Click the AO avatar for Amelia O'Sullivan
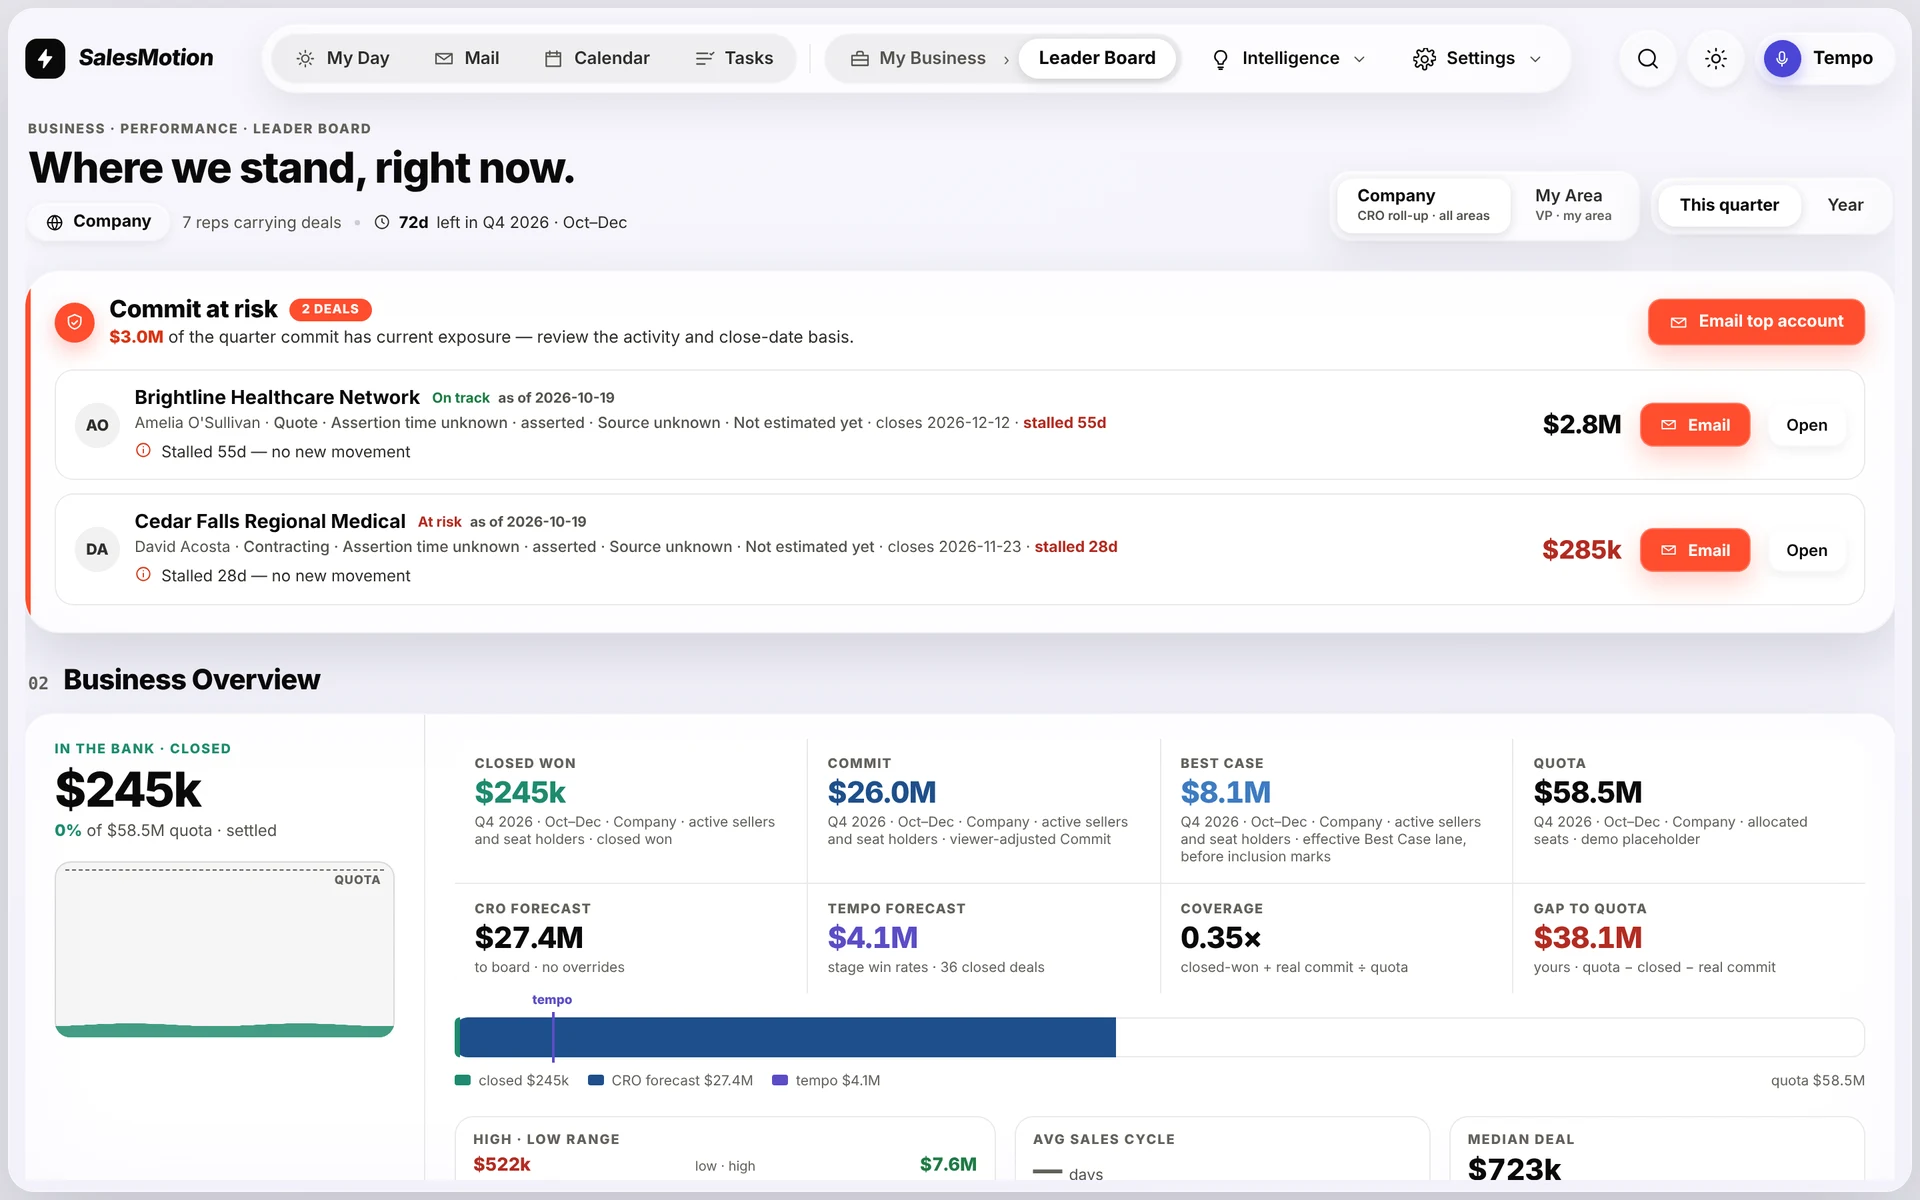Screen dimensions: 1920x1200 coord(97,425)
